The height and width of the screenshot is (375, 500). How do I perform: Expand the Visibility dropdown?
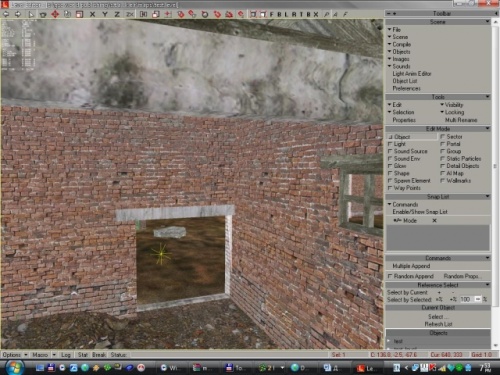tap(452, 105)
